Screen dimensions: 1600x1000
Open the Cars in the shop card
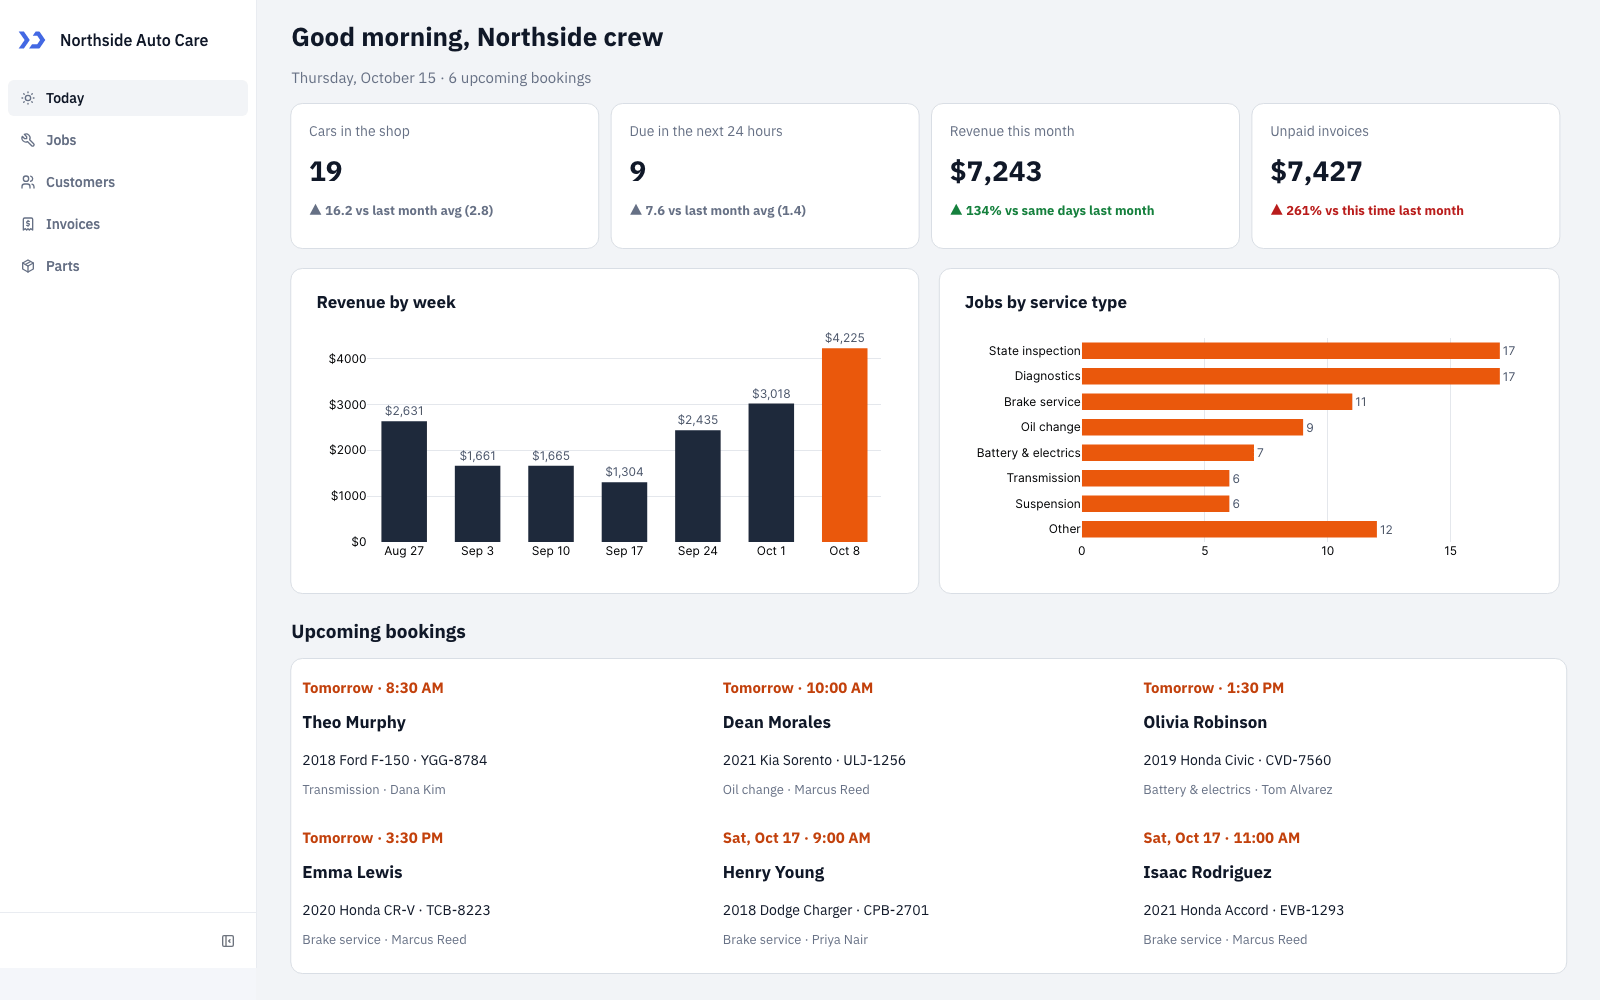click(x=445, y=176)
